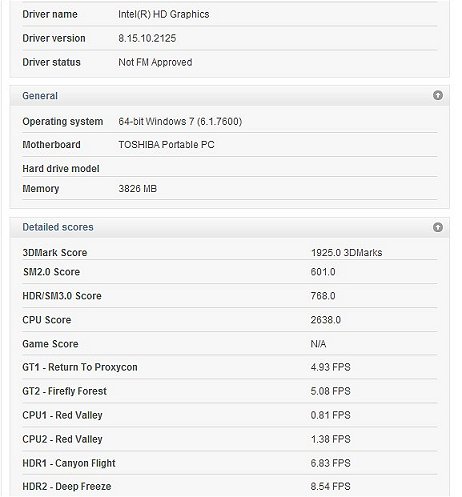Click the Detailed scores section header
The height and width of the screenshot is (497, 462).
tap(229, 227)
